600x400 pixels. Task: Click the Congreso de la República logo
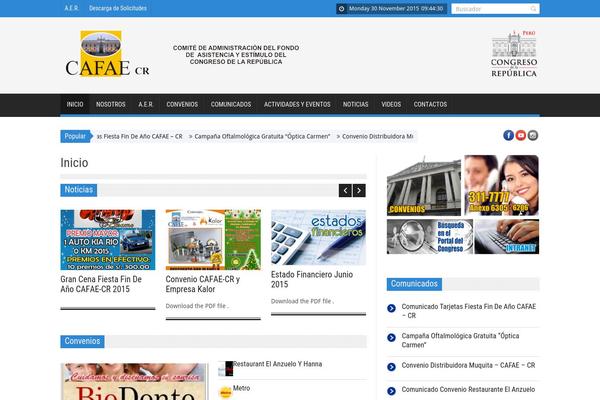pyautogui.click(x=514, y=54)
